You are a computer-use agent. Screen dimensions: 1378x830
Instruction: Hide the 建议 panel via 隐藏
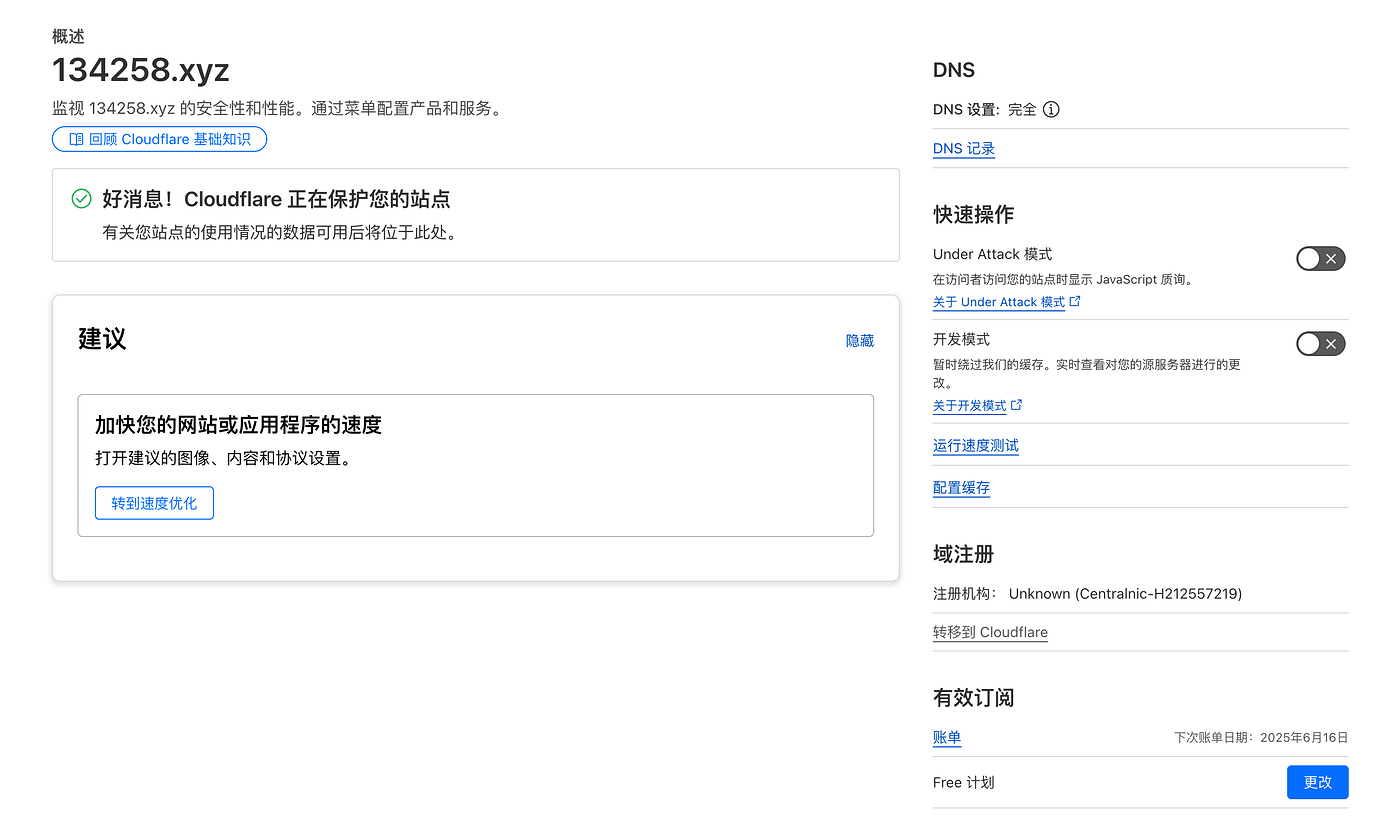pos(860,341)
